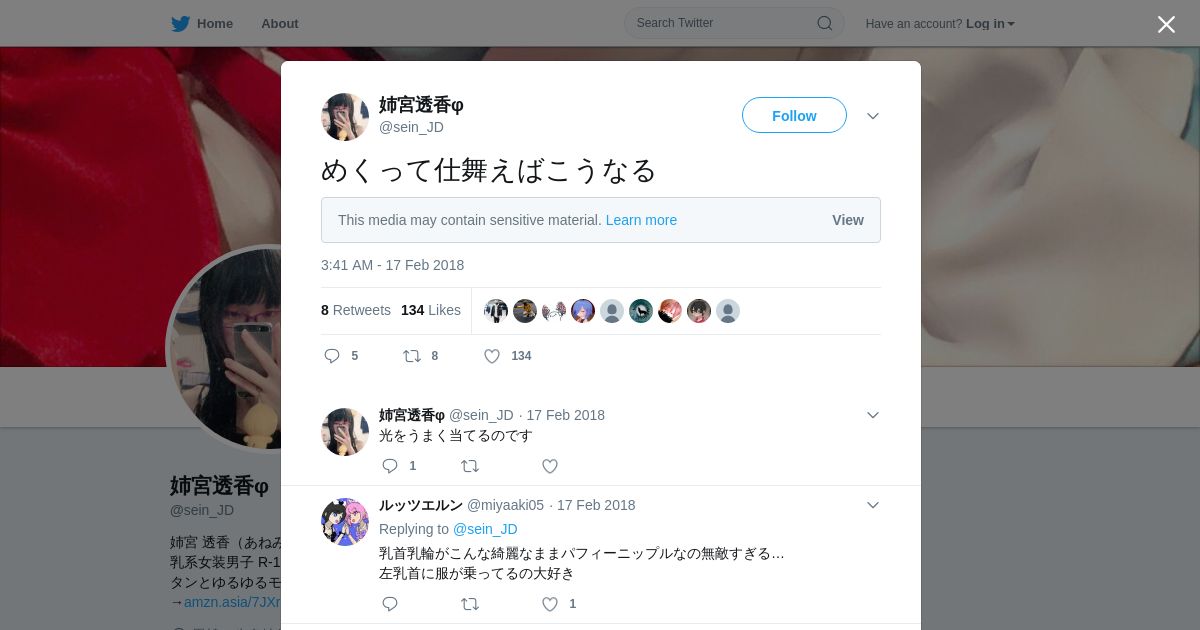1200x630 pixels.
Task: Like the miyaaki05 reply with 1 like
Action: (x=550, y=604)
